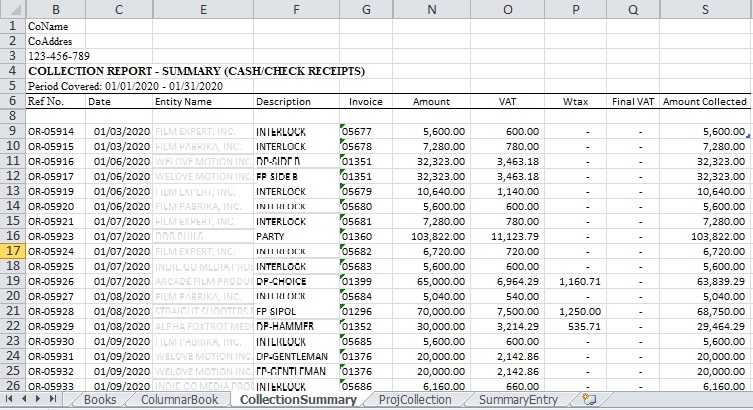Open the ProjCollection sheet tab

point(415,399)
